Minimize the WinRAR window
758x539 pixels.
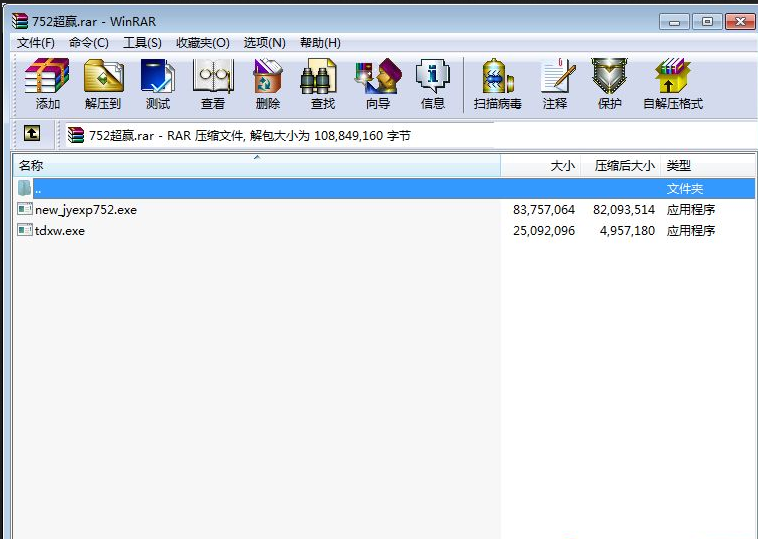[x=674, y=22]
